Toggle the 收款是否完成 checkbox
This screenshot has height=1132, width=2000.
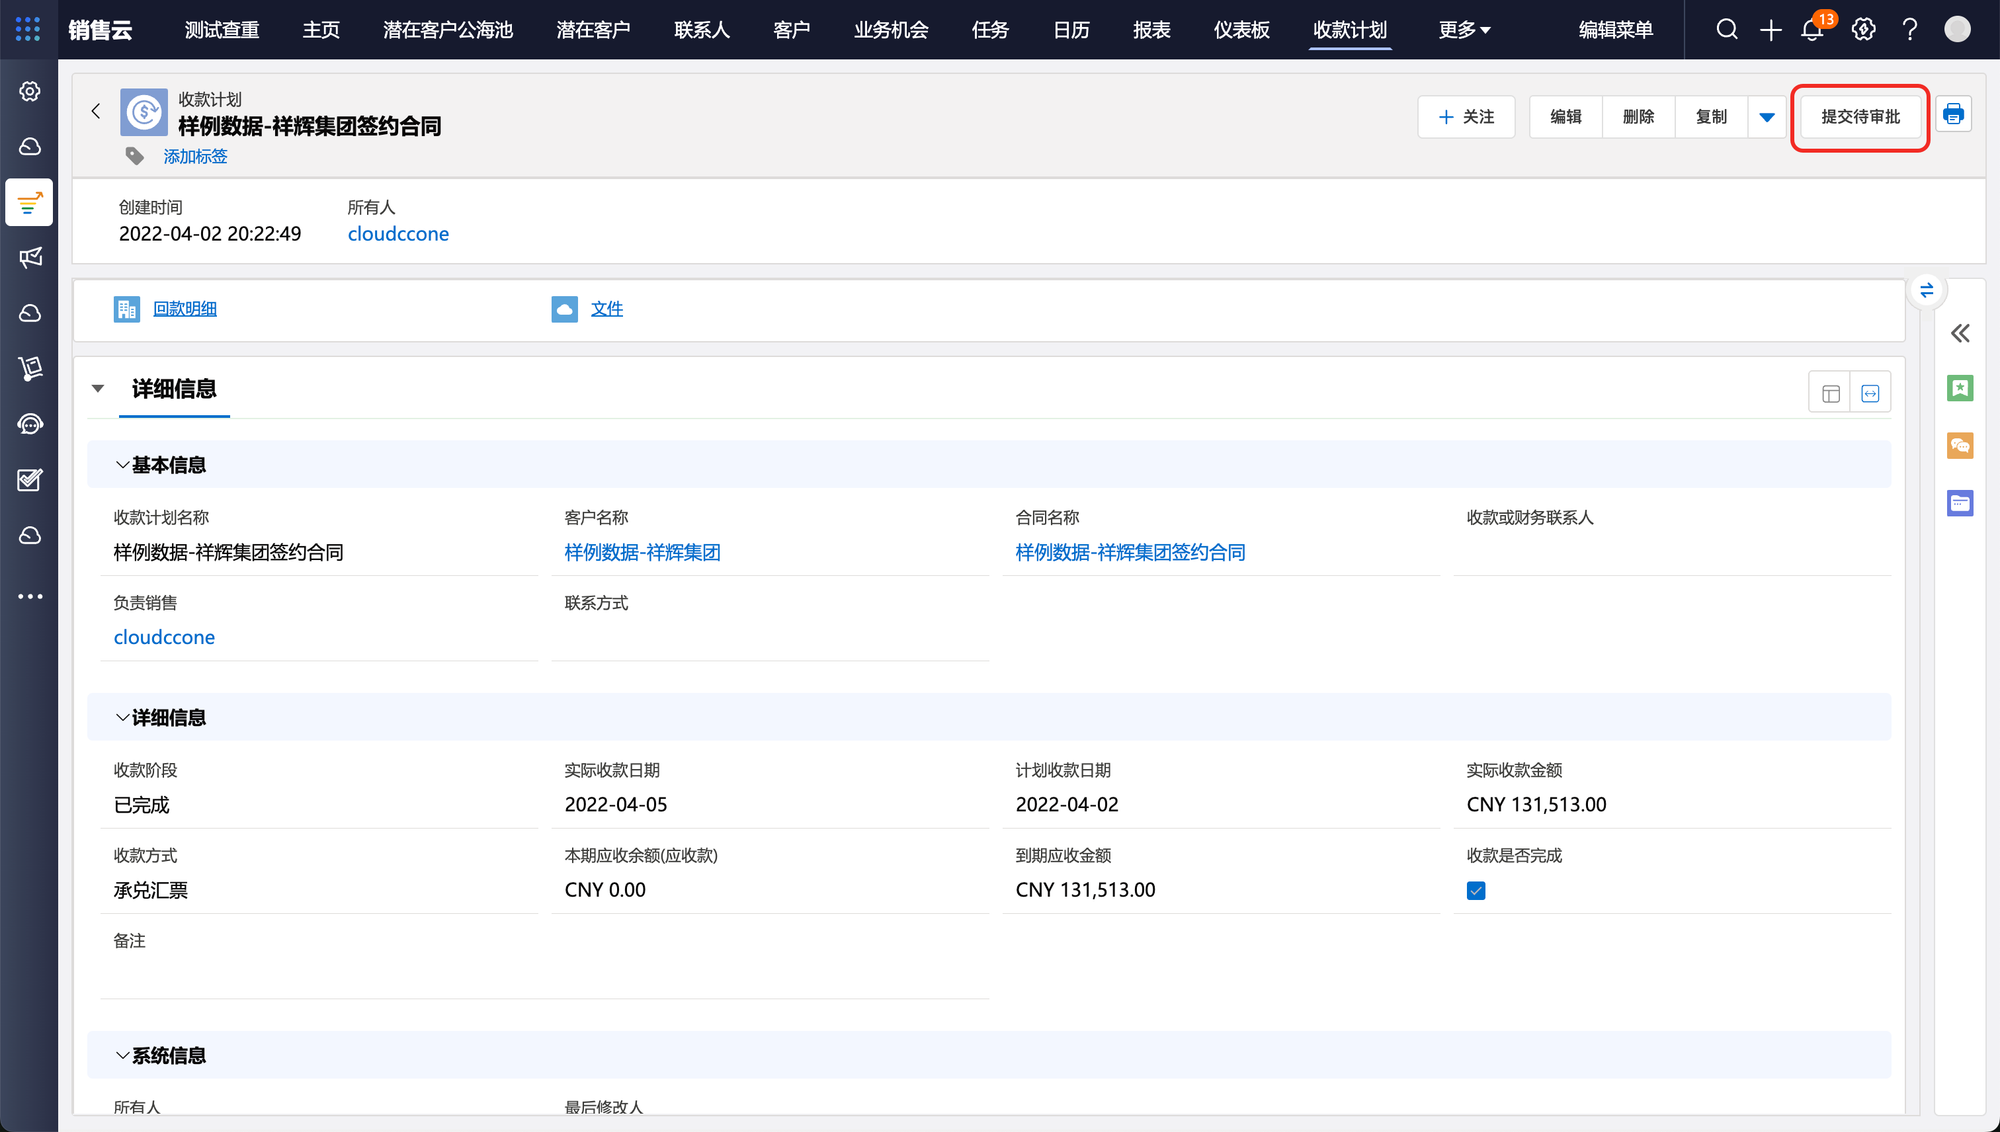[x=1476, y=890]
